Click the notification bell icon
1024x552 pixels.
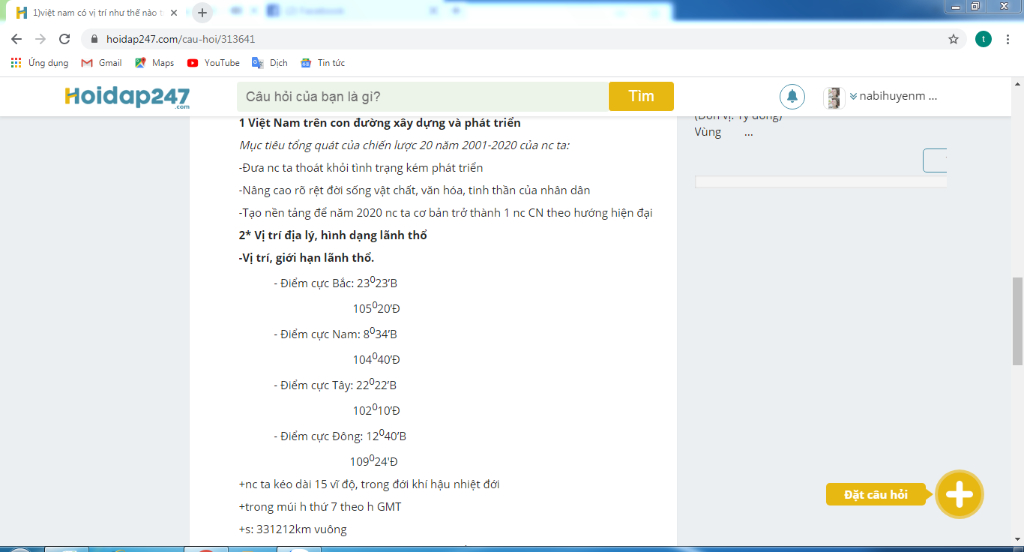[792, 96]
